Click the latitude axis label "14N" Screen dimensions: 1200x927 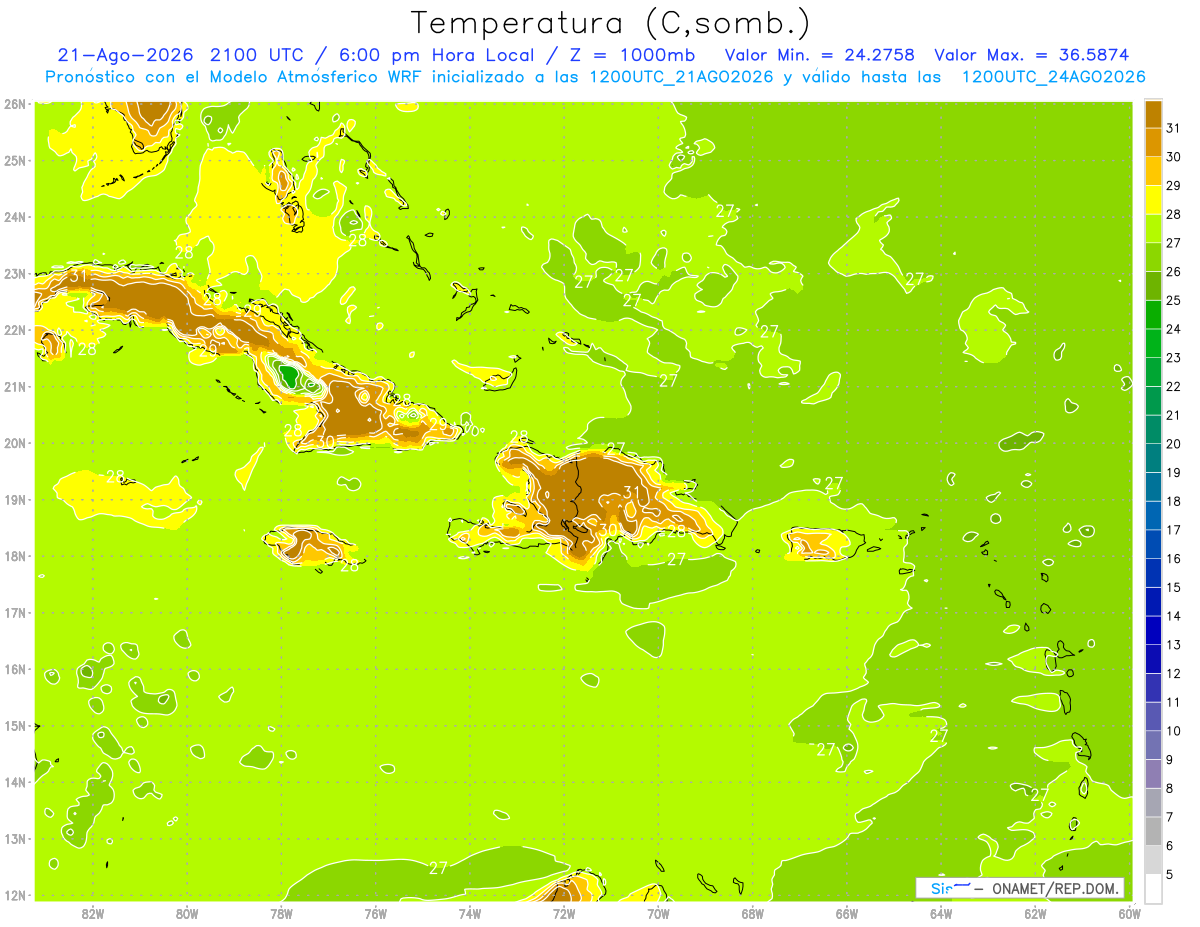coord(15,782)
